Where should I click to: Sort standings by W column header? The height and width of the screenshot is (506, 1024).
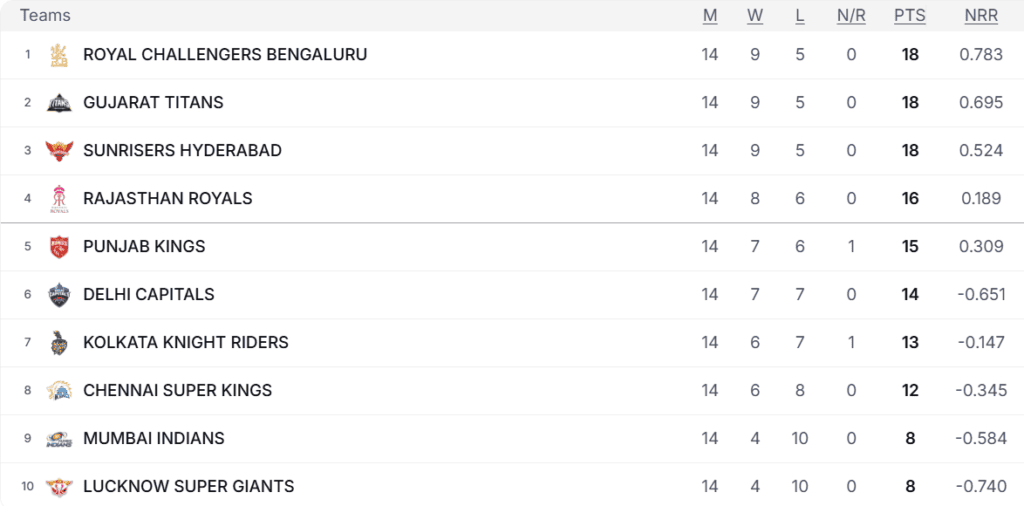pyautogui.click(x=755, y=16)
